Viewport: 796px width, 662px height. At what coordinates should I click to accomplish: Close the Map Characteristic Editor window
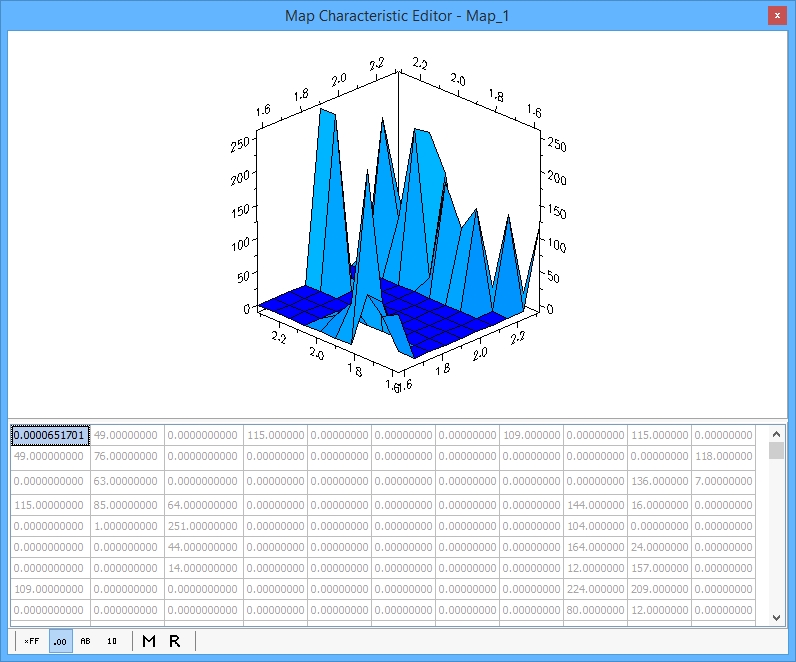tap(777, 16)
